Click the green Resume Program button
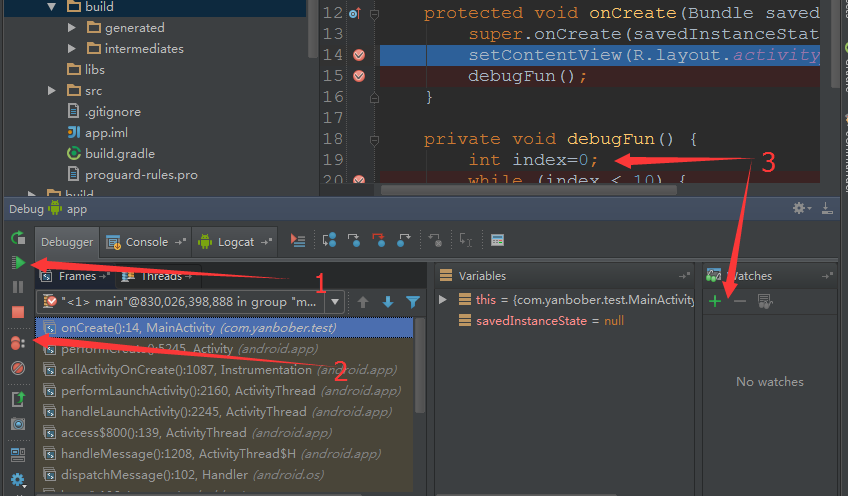 pyautogui.click(x=18, y=263)
